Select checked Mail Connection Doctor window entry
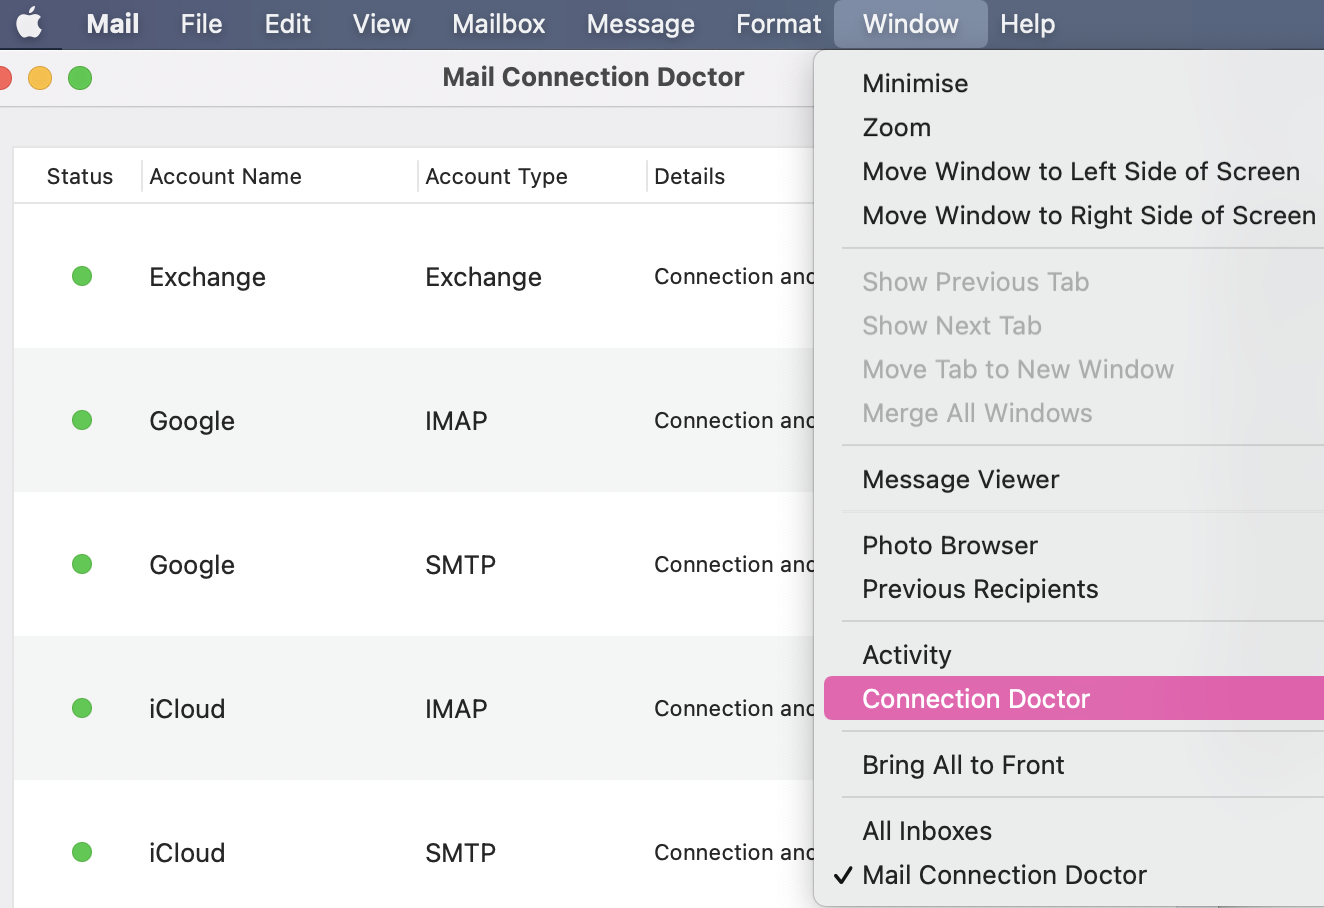This screenshot has height=908, width=1324. coord(1004,875)
